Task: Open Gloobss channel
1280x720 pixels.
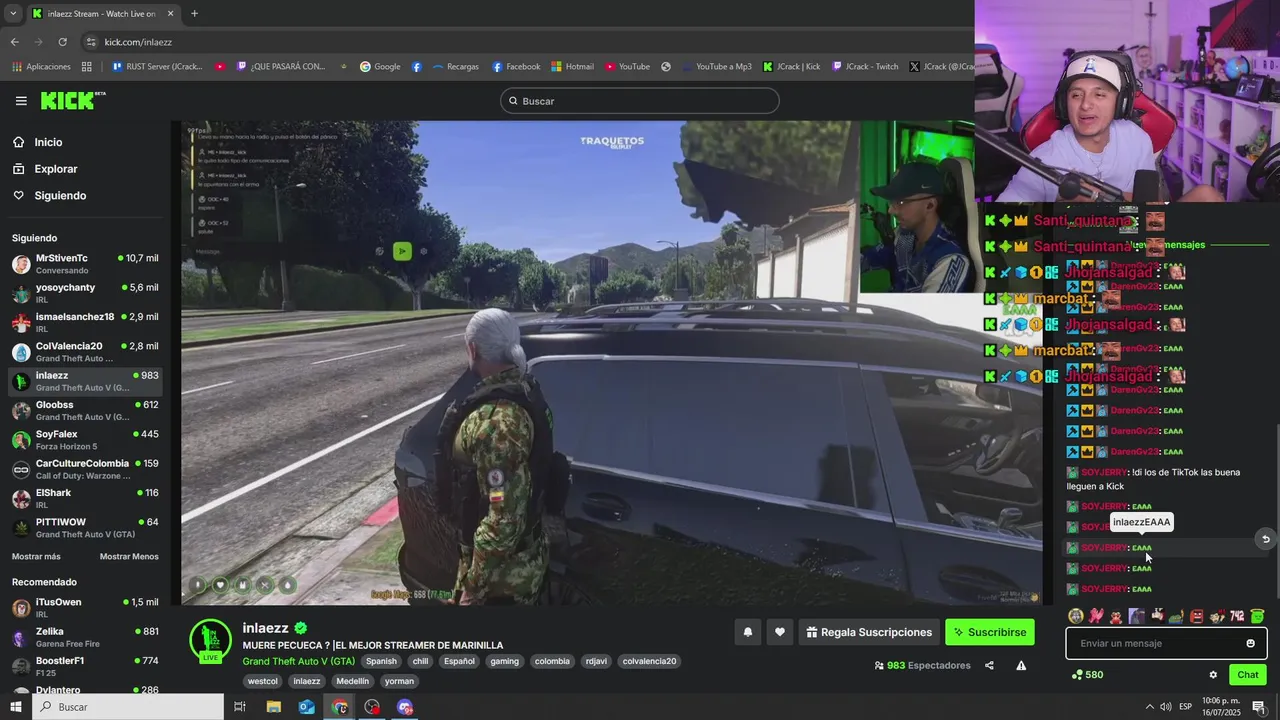Action: [85, 410]
